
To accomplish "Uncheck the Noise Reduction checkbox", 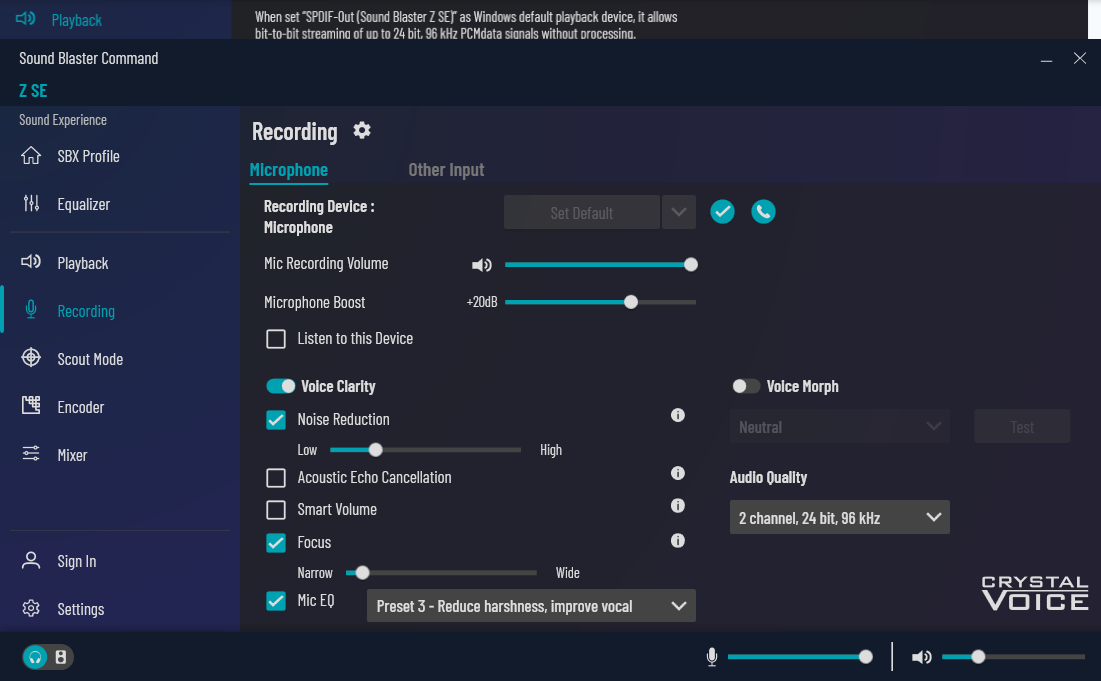I will pyautogui.click(x=276, y=420).
